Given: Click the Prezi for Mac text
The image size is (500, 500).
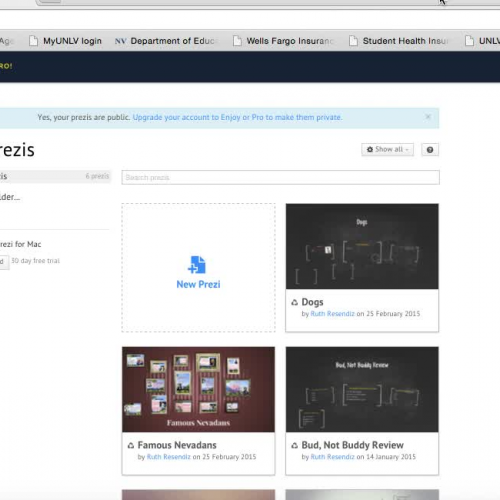Looking at the screenshot, I should pos(20,244).
